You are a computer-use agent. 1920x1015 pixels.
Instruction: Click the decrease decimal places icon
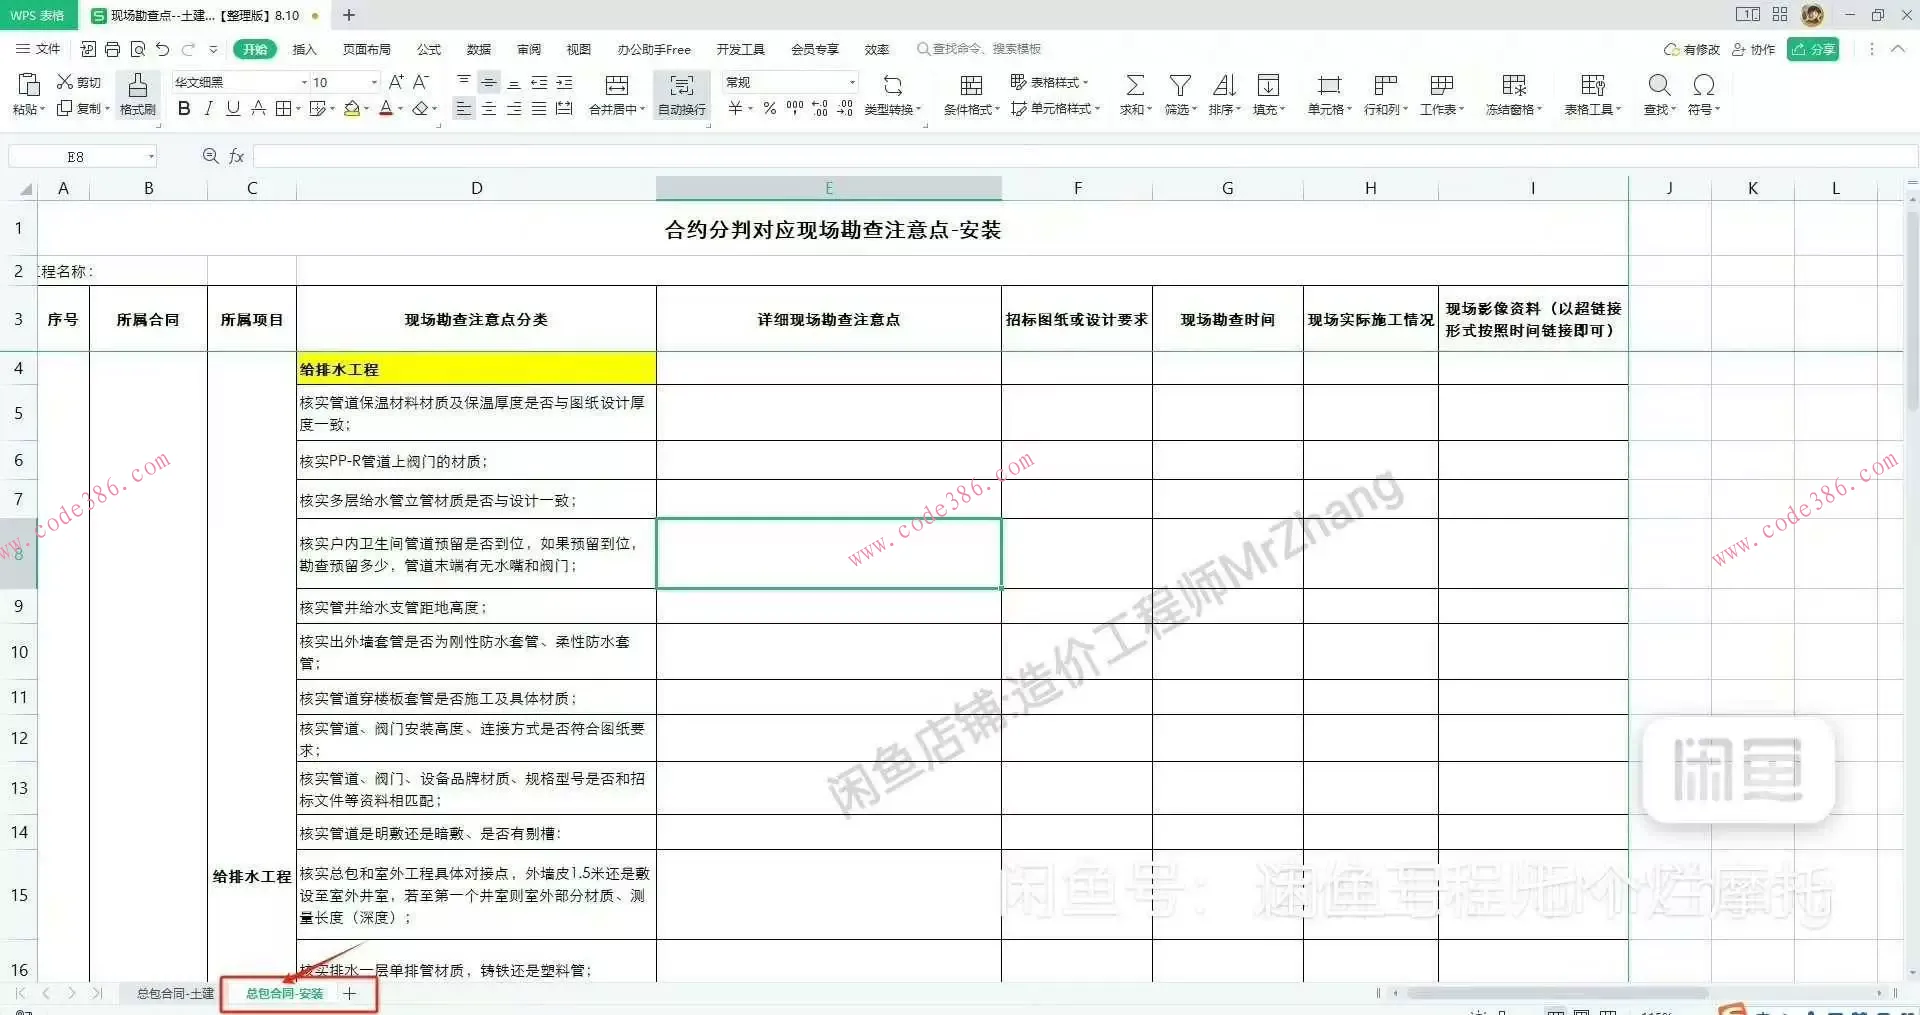click(x=845, y=109)
